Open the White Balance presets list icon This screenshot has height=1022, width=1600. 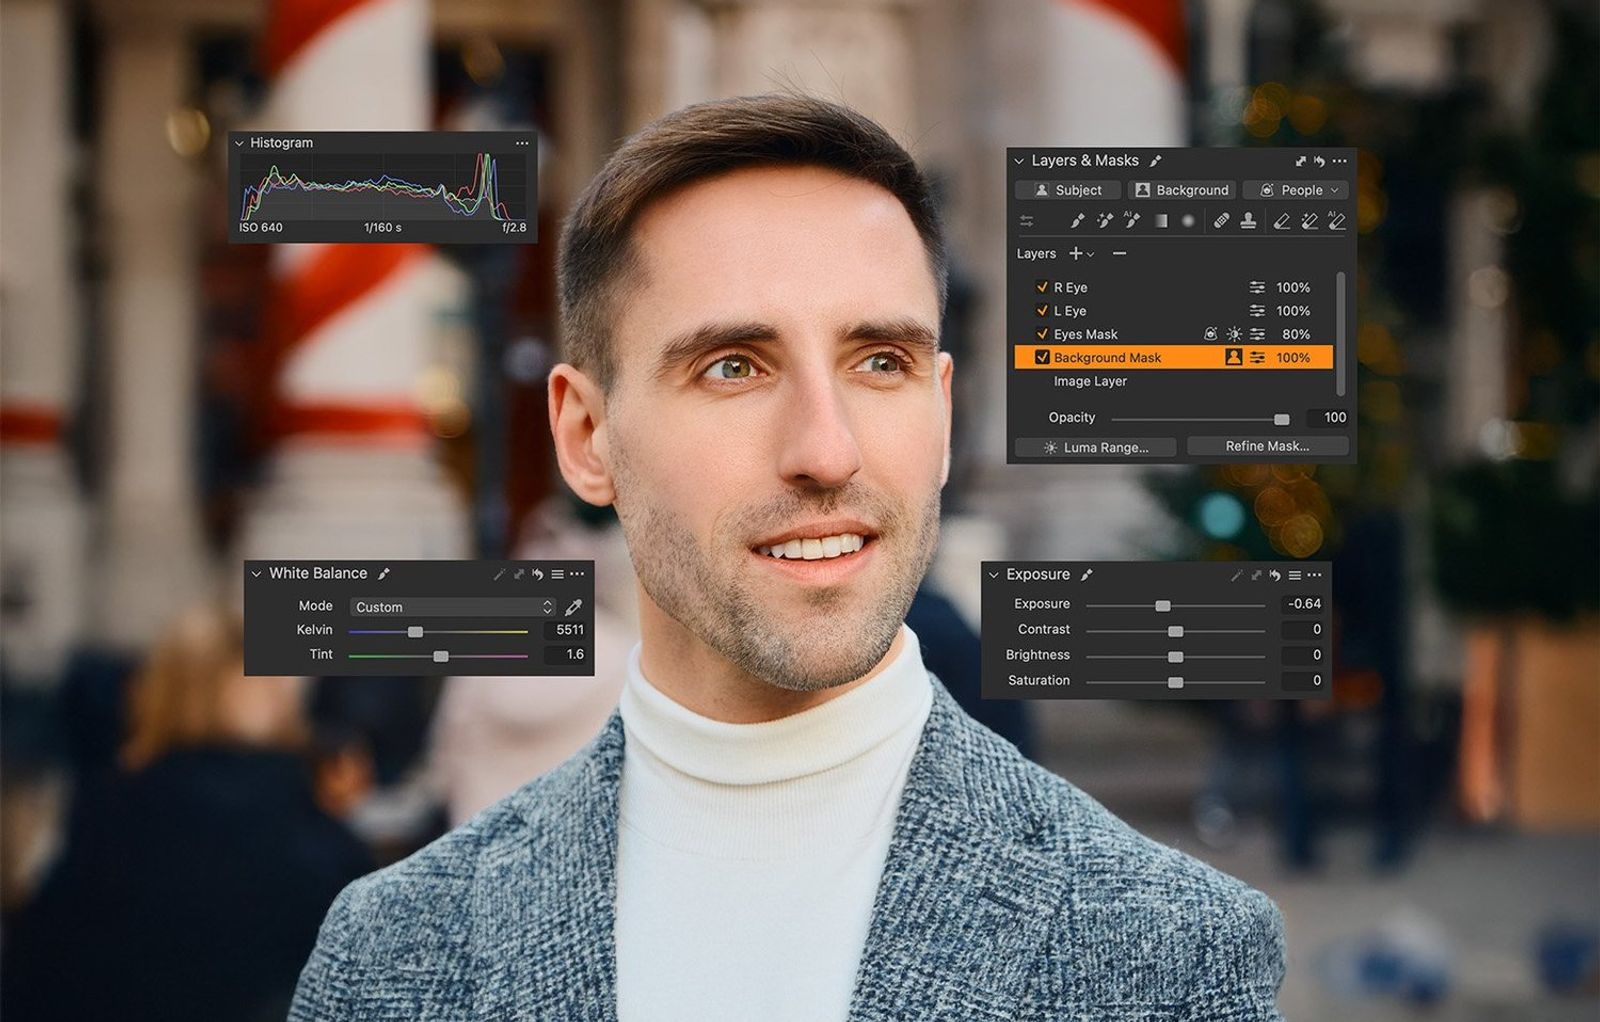557,574
